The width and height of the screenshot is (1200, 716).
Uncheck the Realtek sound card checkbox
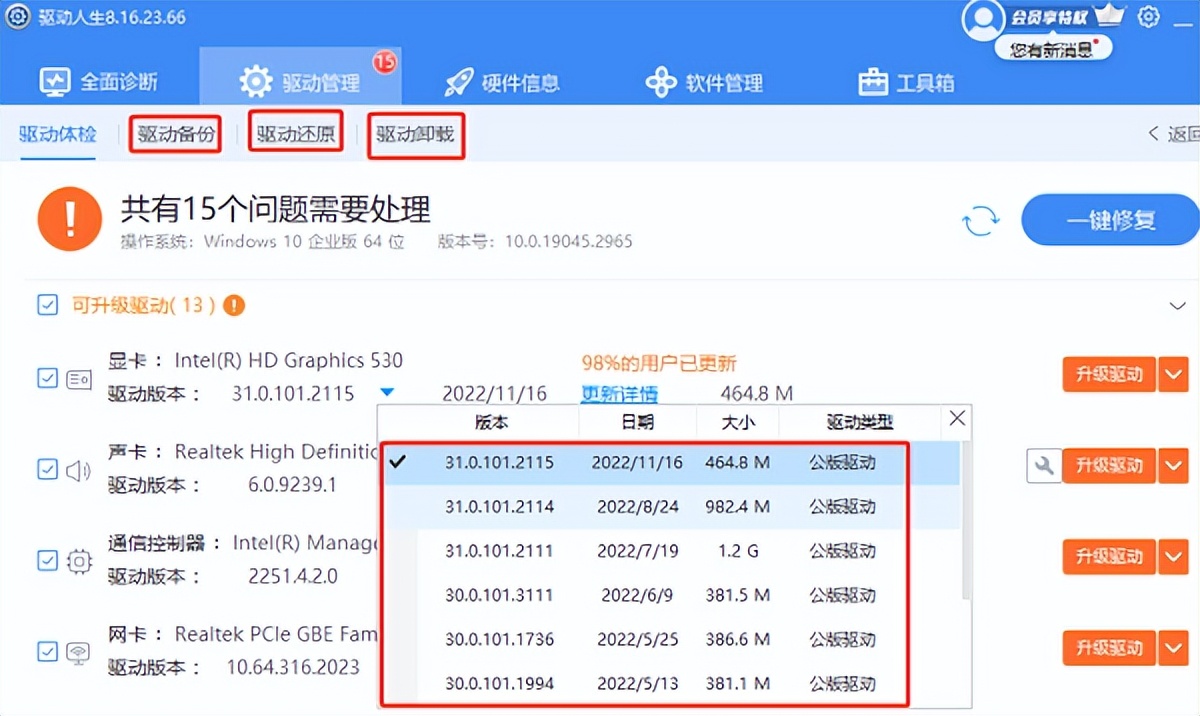click(x=47, y=469)
